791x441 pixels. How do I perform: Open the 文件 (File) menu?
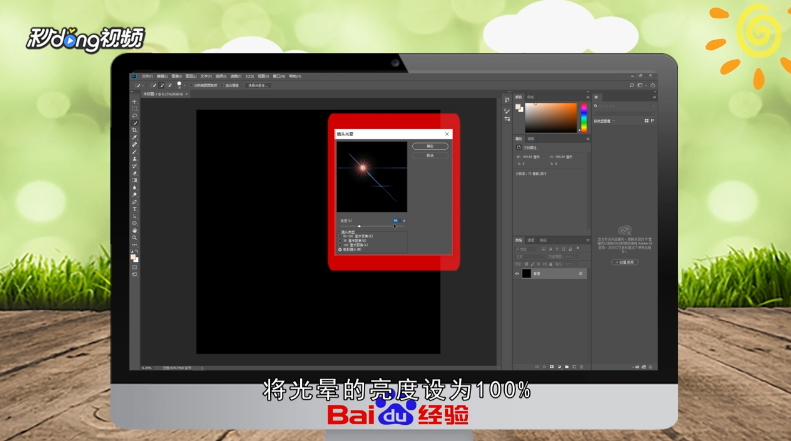point(147,76)
